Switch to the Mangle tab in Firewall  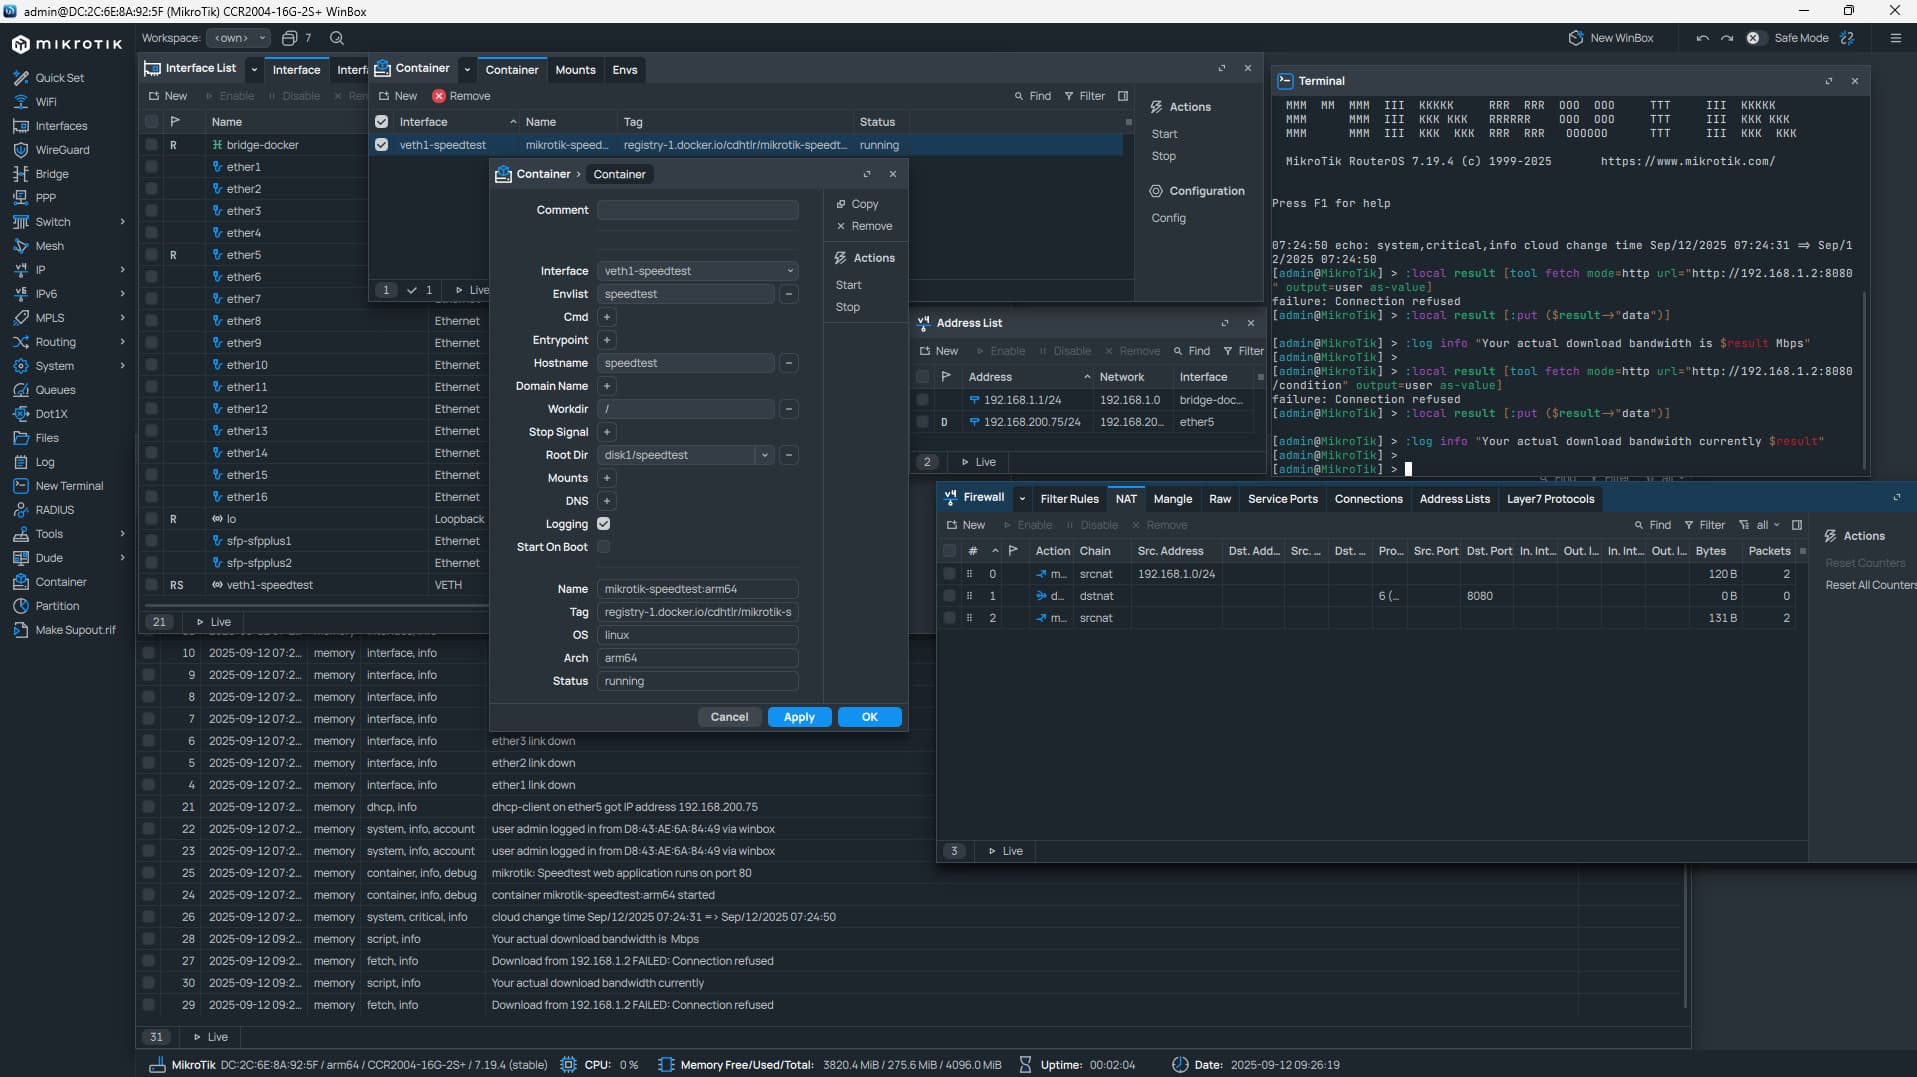point(1172,499)
